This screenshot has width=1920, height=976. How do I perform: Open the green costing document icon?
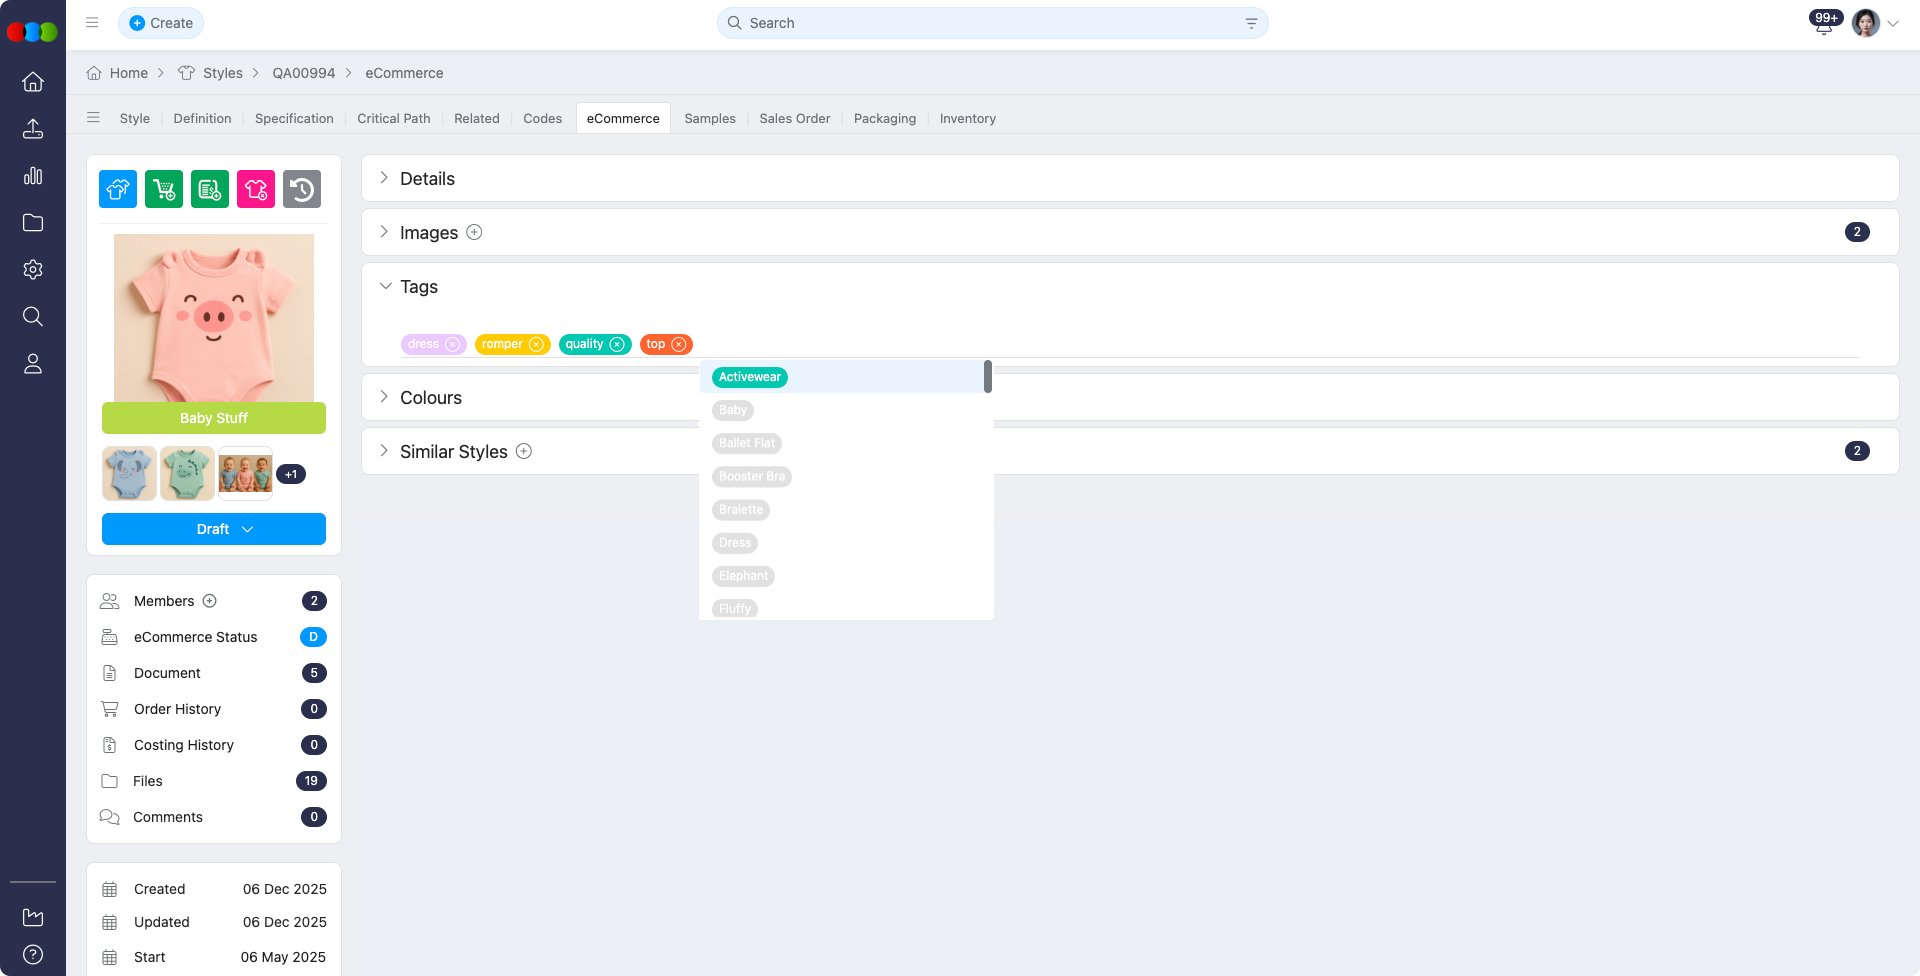tap(209, 188)
